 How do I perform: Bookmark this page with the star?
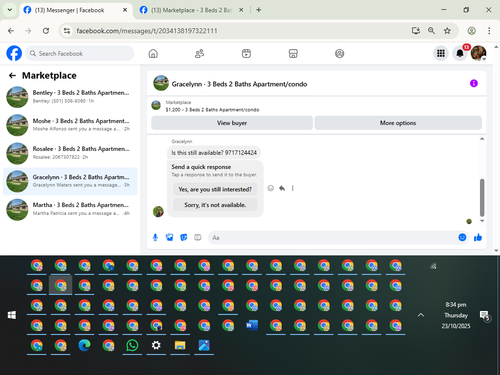447,31
